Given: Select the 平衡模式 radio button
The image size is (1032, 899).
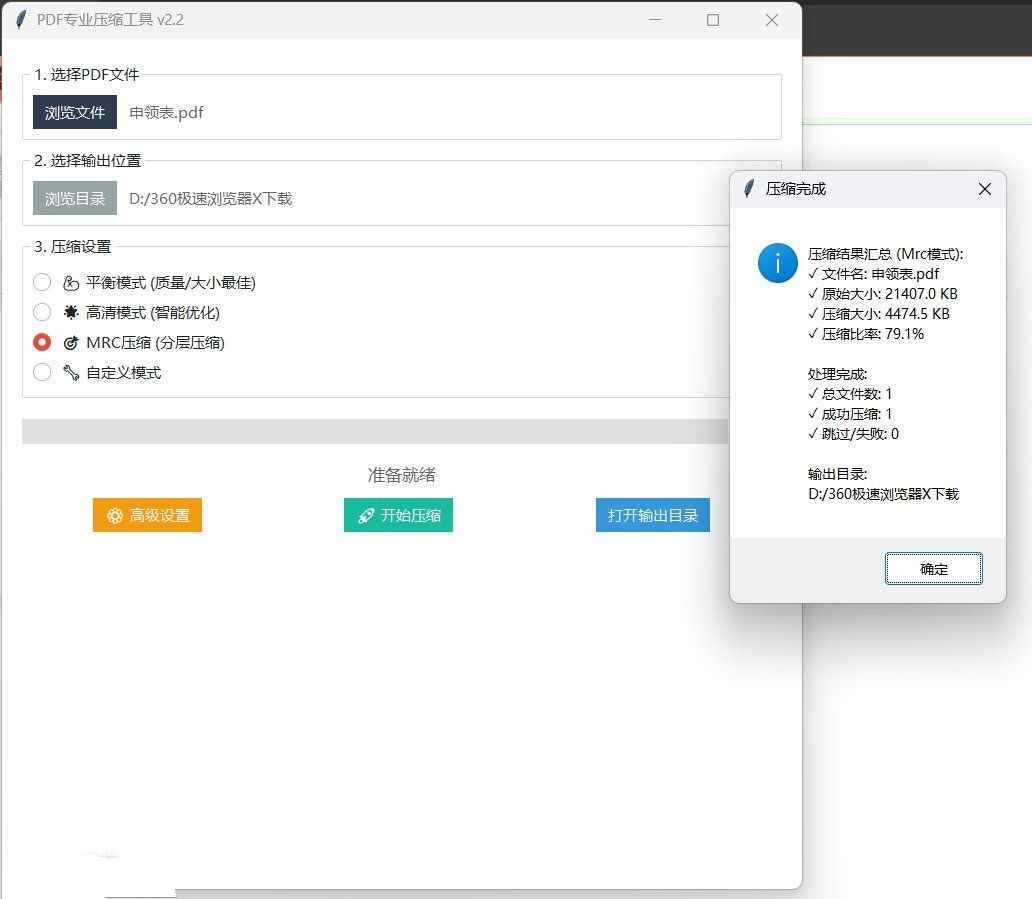Looking at the screenshot, I should coord(42,282).
